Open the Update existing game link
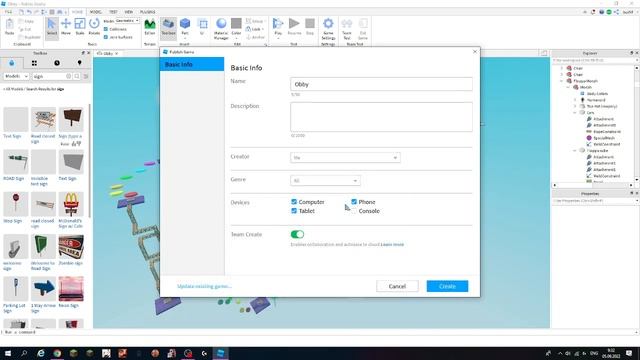This screenshot has width=640, height=360. pyautogui.click(x=204, y=286)
